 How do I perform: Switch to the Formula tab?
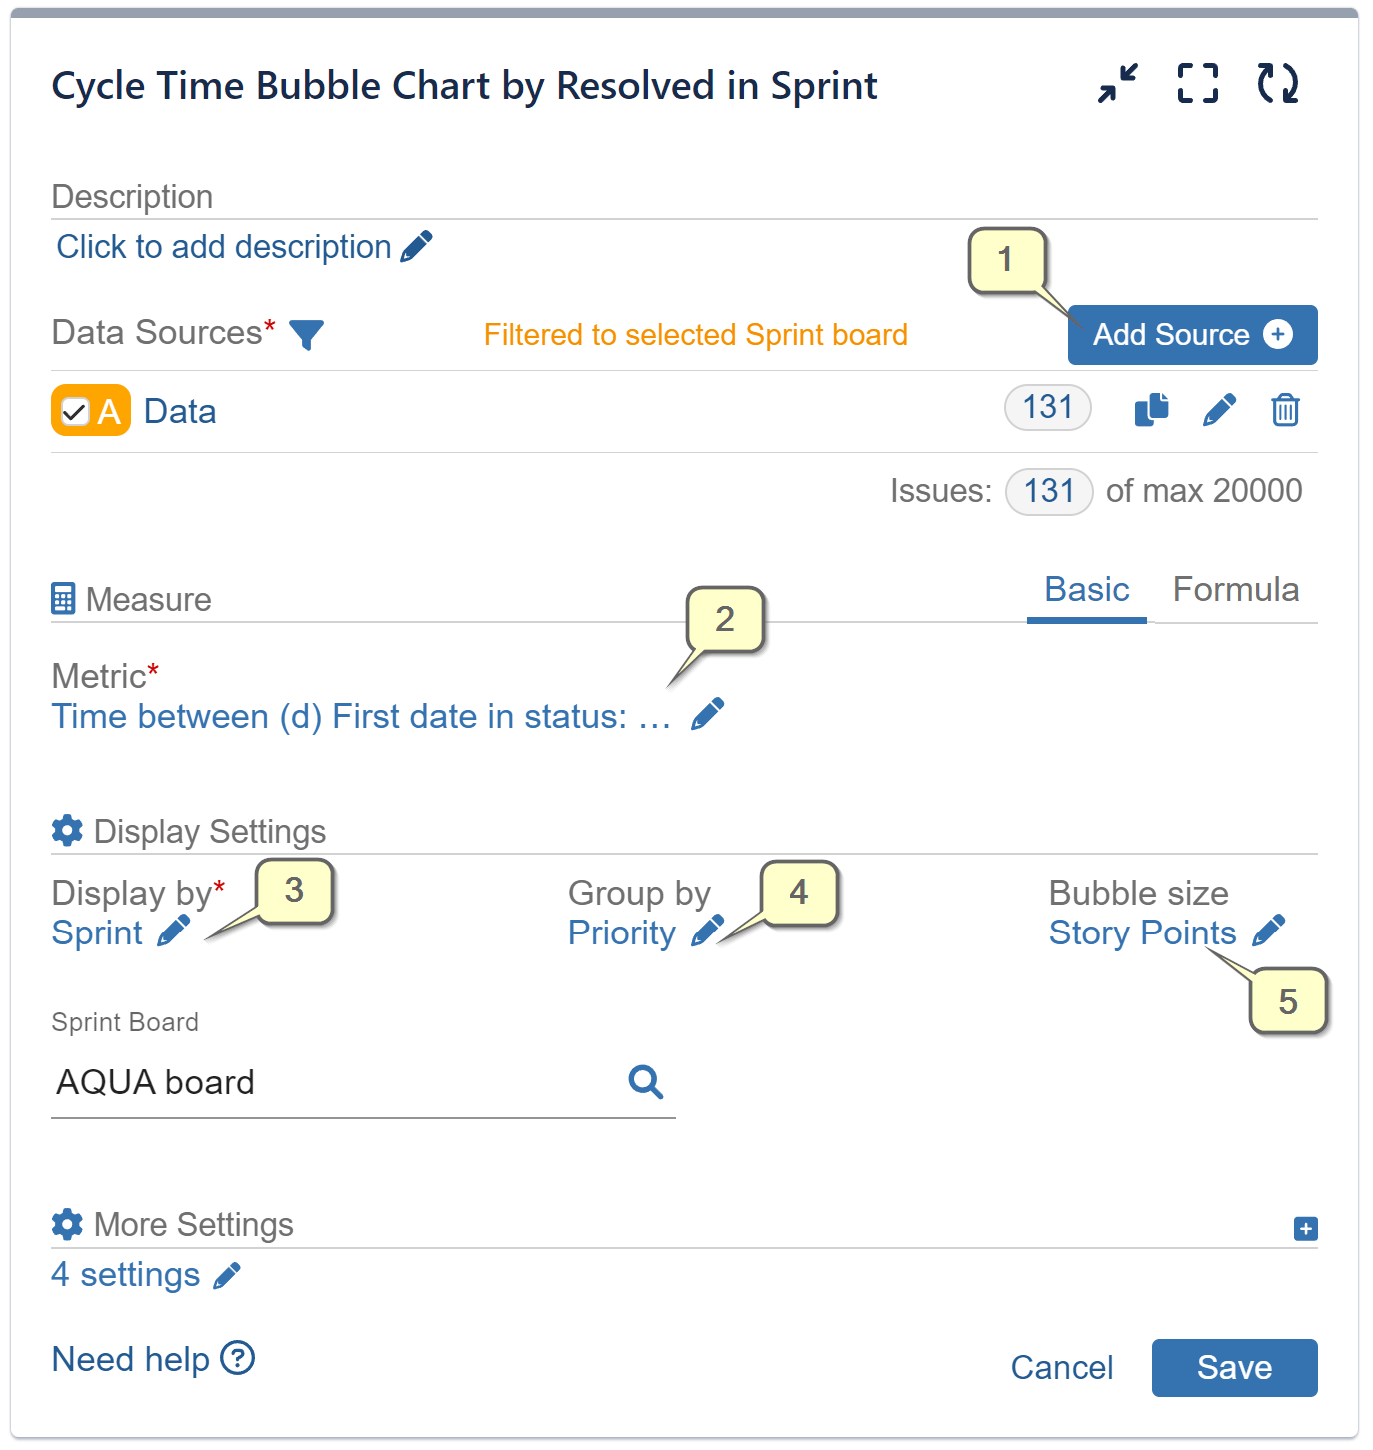click(x=1236, y=590)
